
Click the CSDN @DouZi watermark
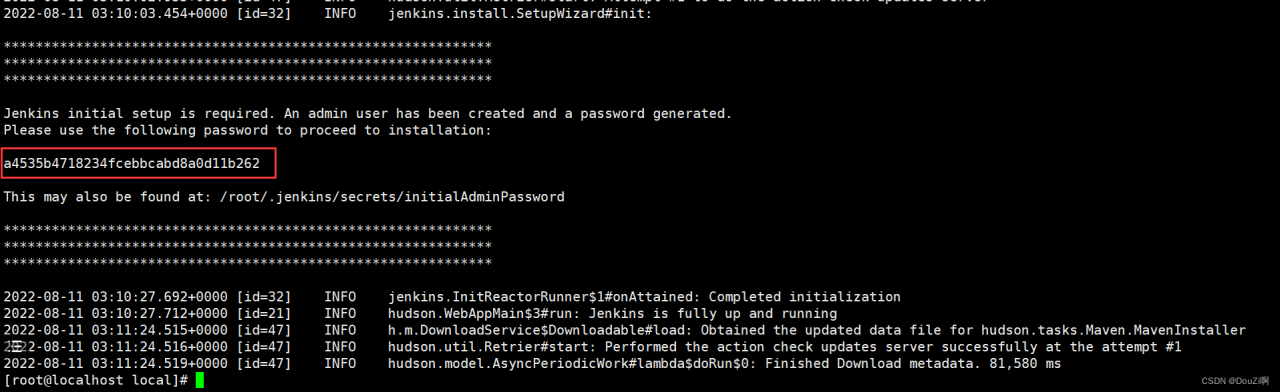point(1235,381)
